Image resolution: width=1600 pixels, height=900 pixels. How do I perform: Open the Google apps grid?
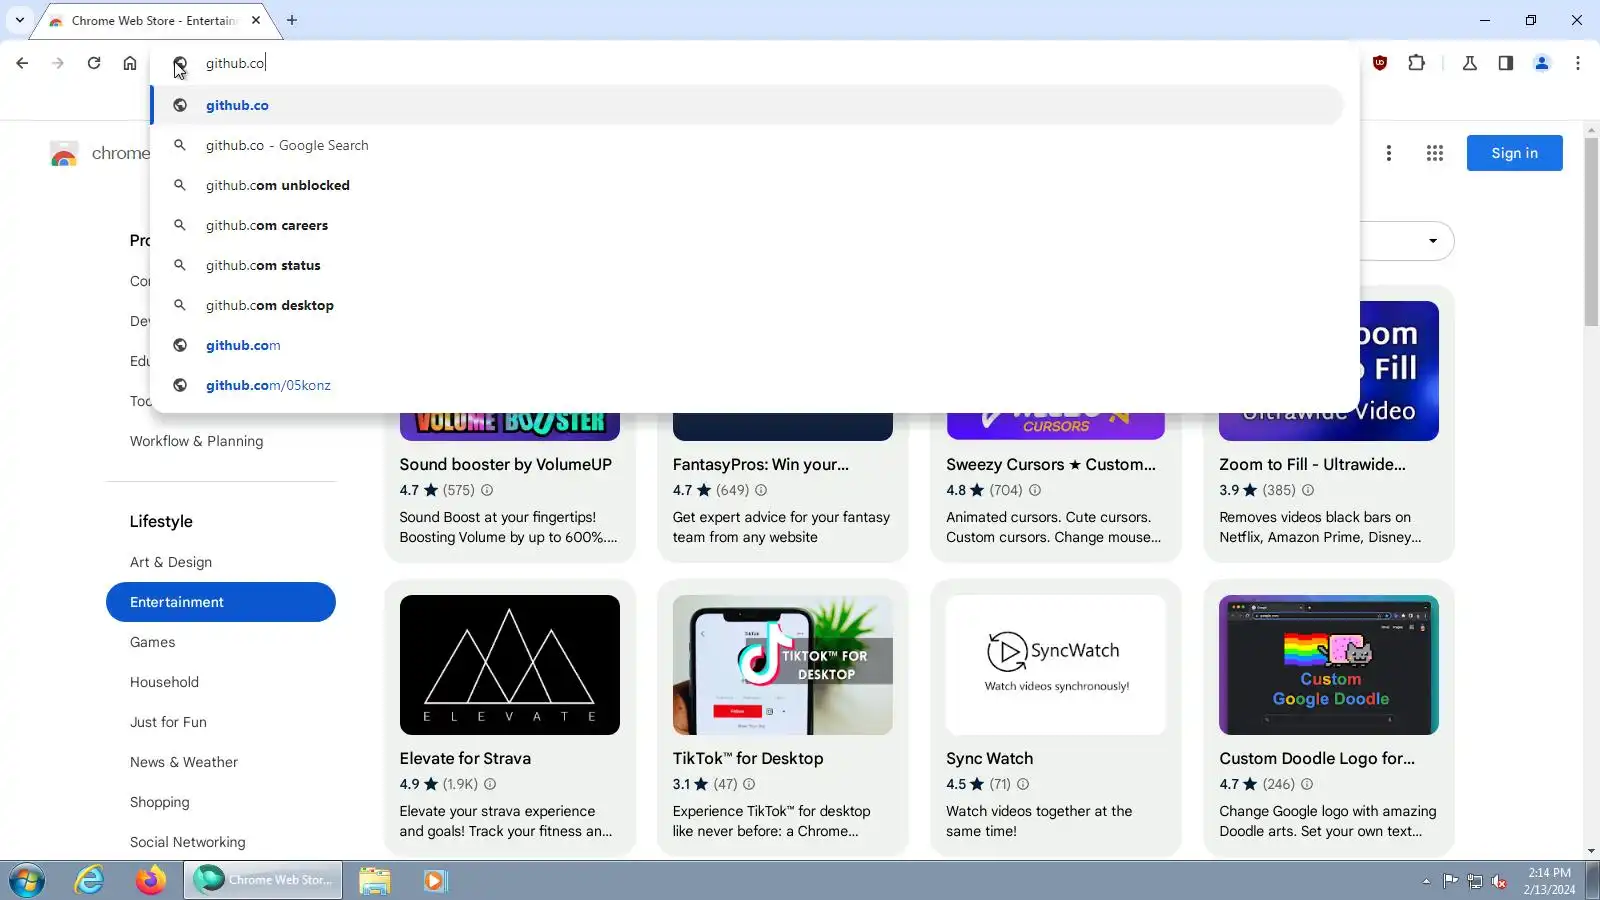(x=1434, y=153)
